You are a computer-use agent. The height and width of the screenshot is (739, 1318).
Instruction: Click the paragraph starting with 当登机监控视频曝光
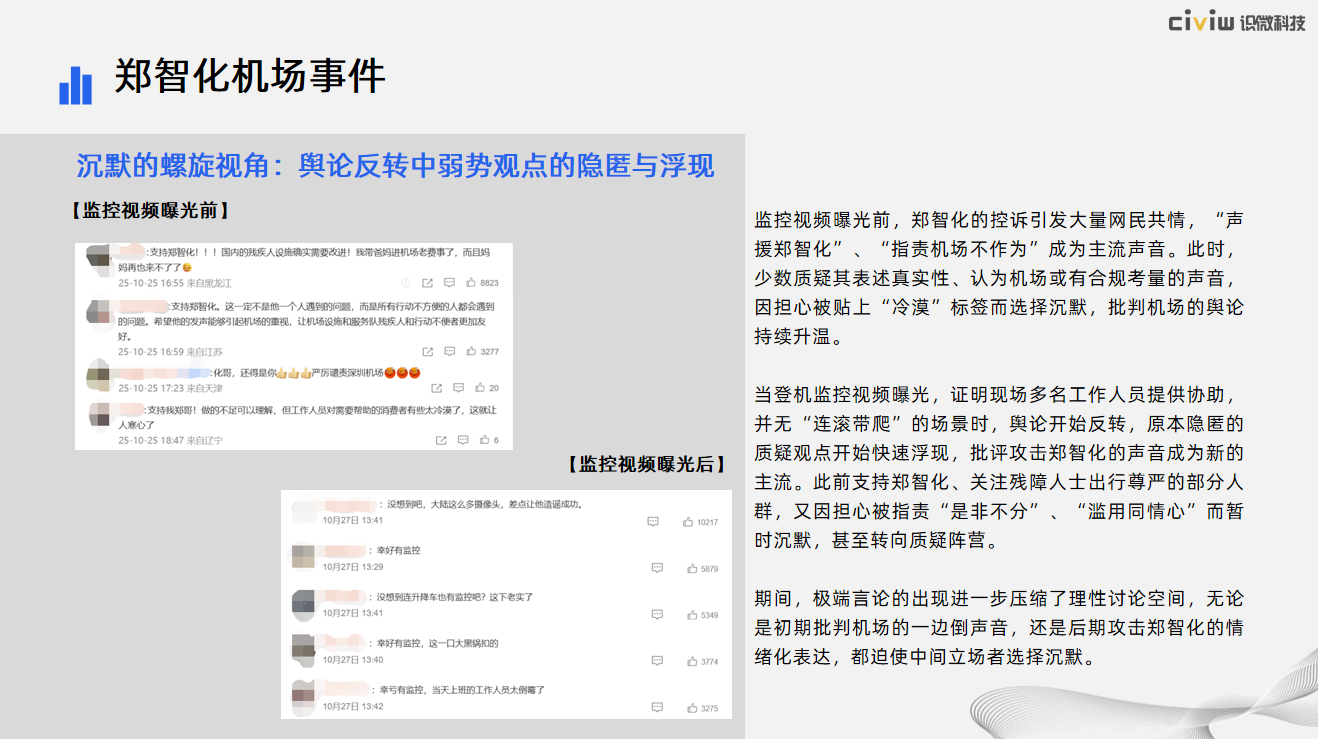point(998,467)
